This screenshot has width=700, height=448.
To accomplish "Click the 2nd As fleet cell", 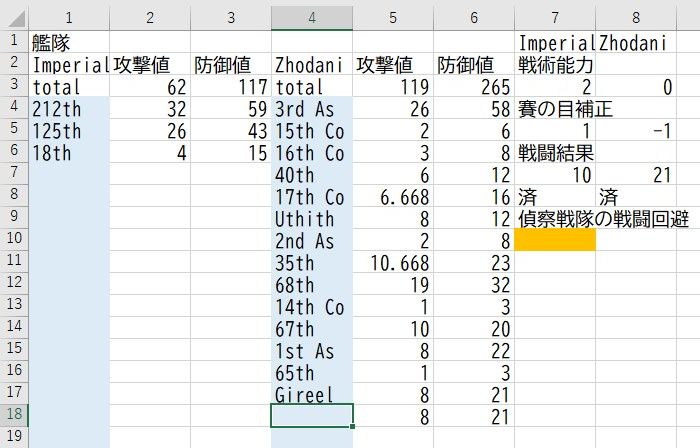I will pos(312,240).
